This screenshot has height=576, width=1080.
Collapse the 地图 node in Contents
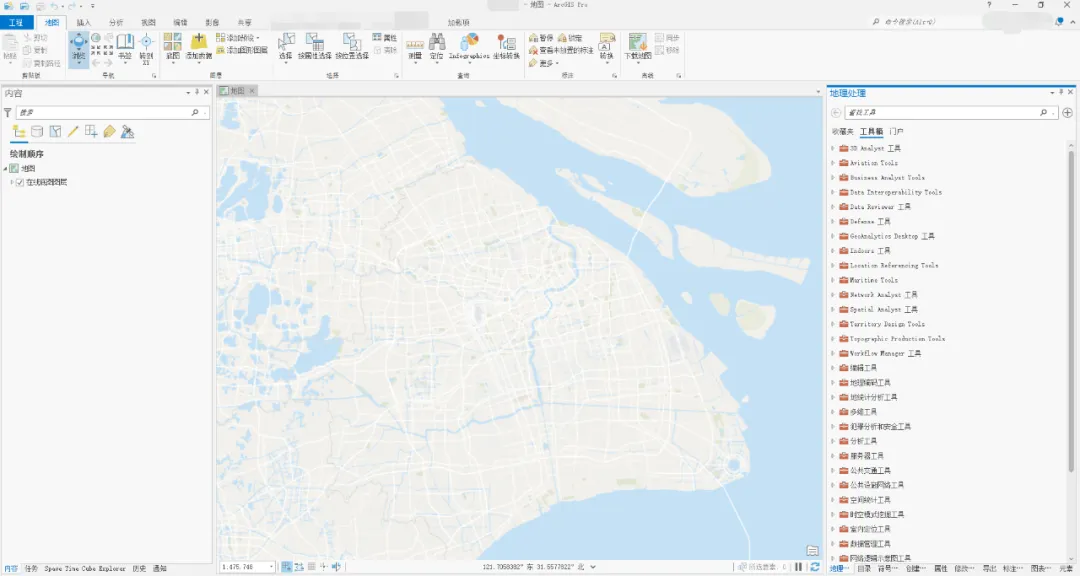(x=6, y=169)
